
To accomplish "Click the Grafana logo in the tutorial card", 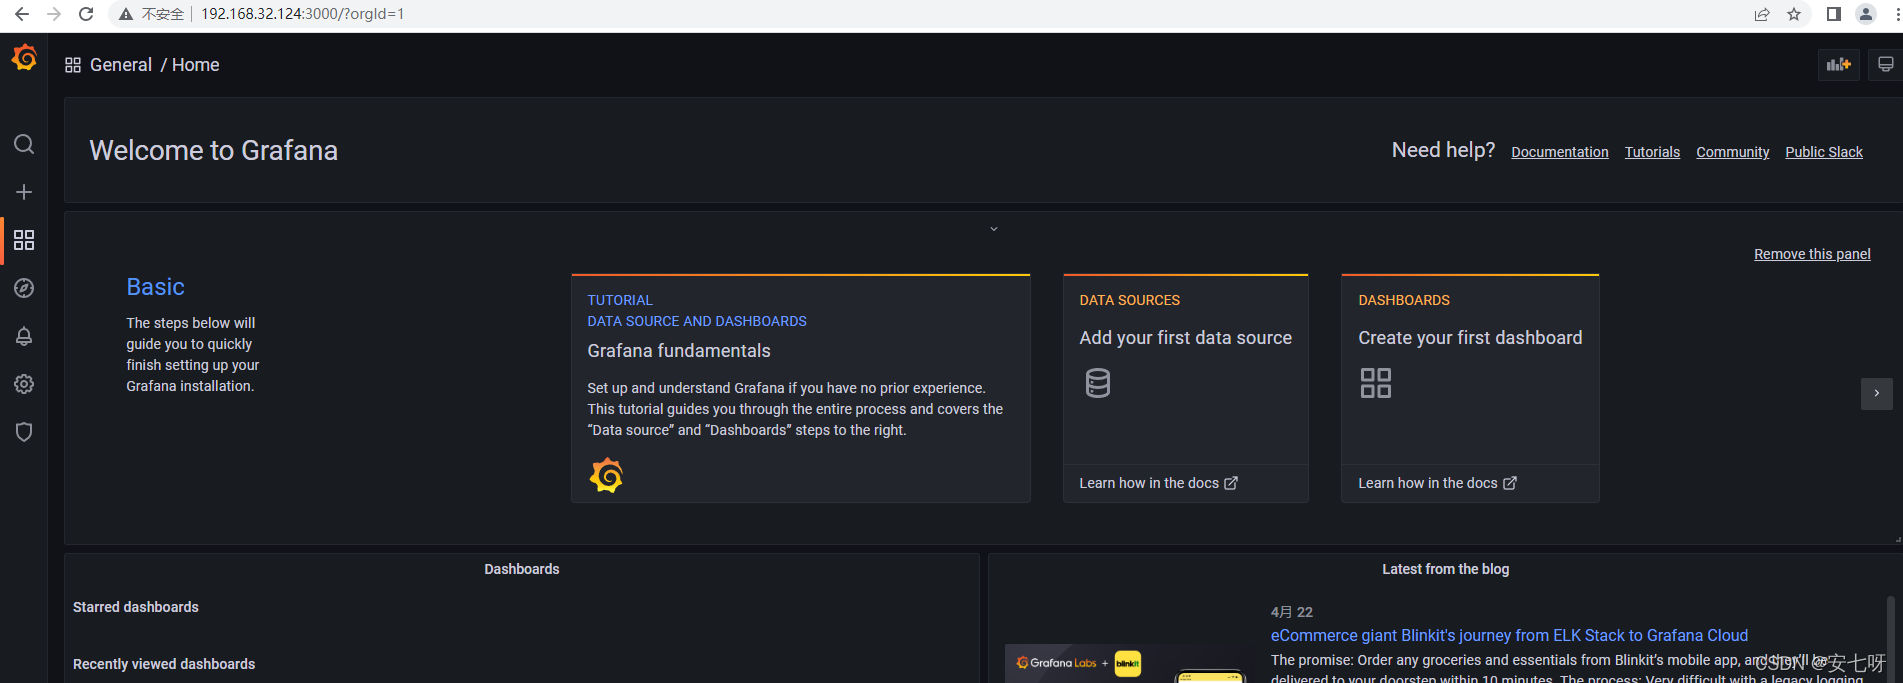I will click(606, 475).
